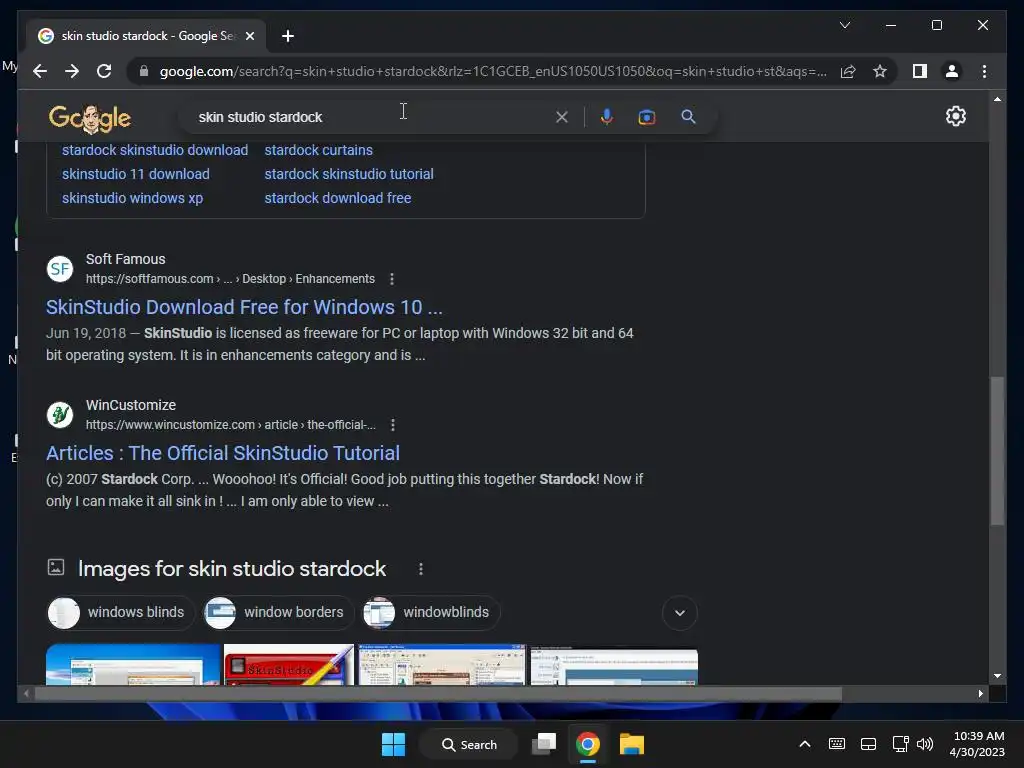Click the WinCustomize site favicon
The image size is (1024, 768).
click(59, 415)
